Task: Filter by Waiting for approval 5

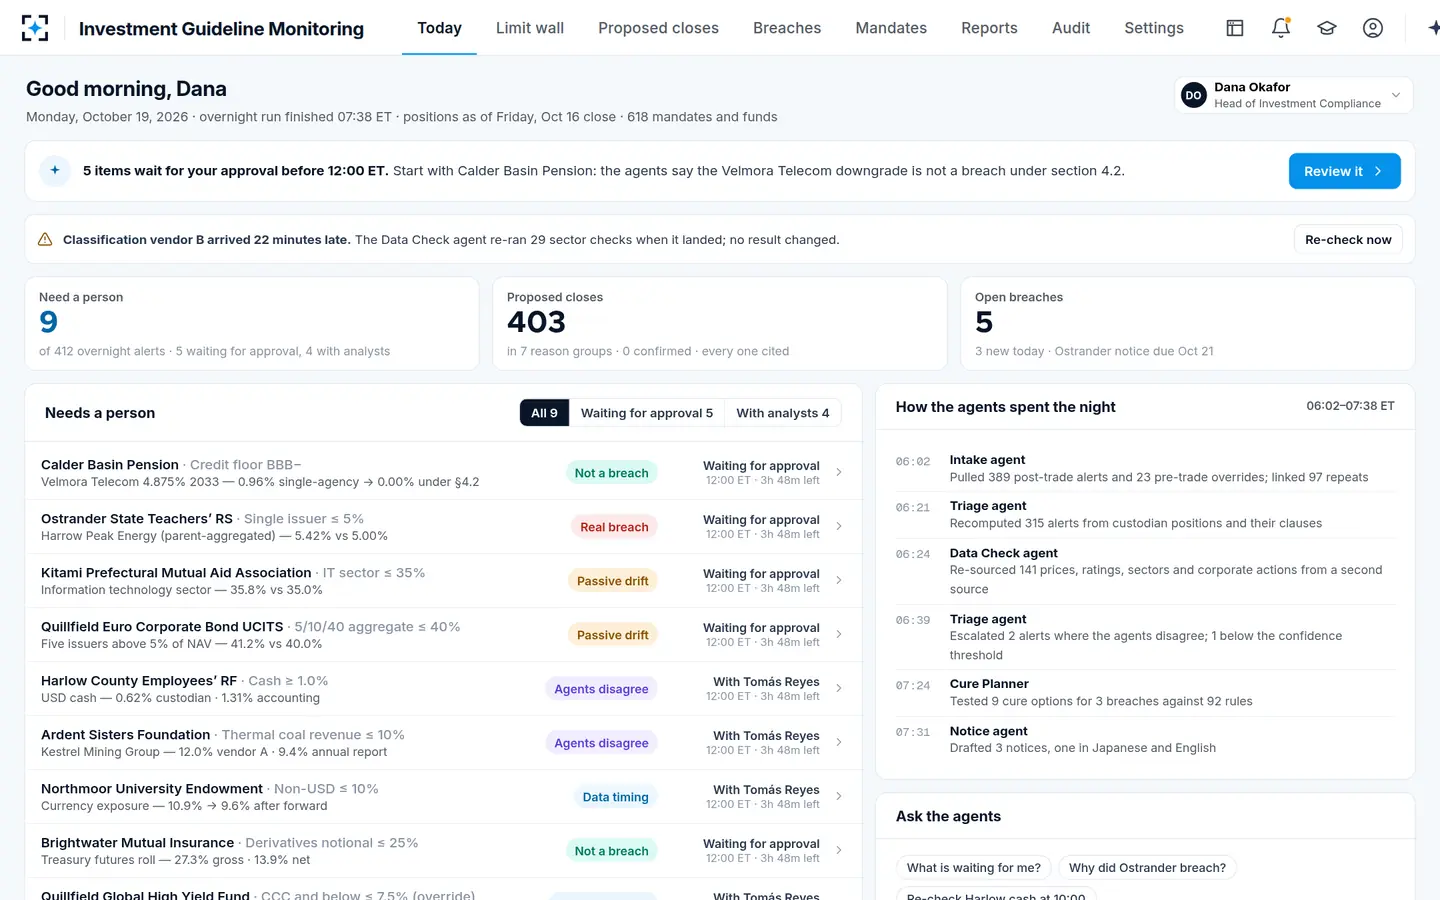Action: pyautogui.click(x=647, y=413)
